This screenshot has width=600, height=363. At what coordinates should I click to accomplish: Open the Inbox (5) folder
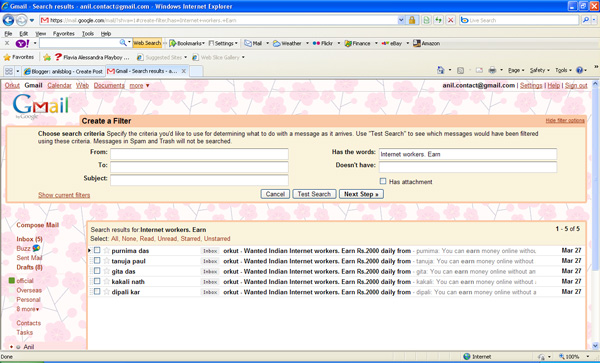pos(29,239)
